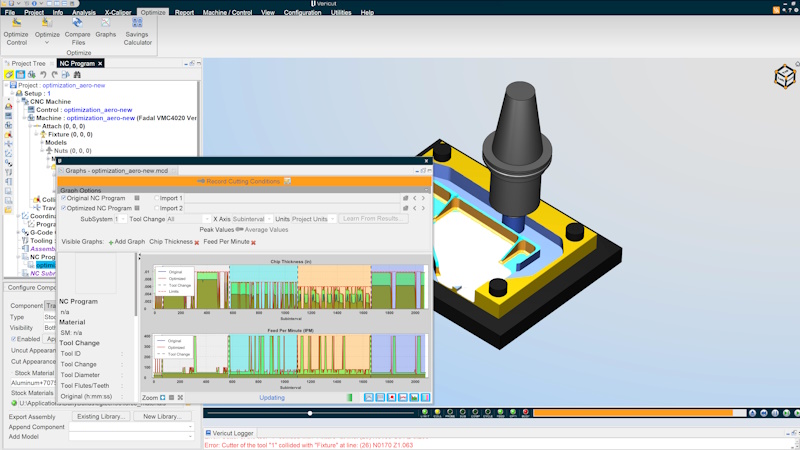Image resolution: width=800 pixels, height=450 pixels.
Task: Click the last colored bars icon in Graphs footer
Action: click(425, 397)
